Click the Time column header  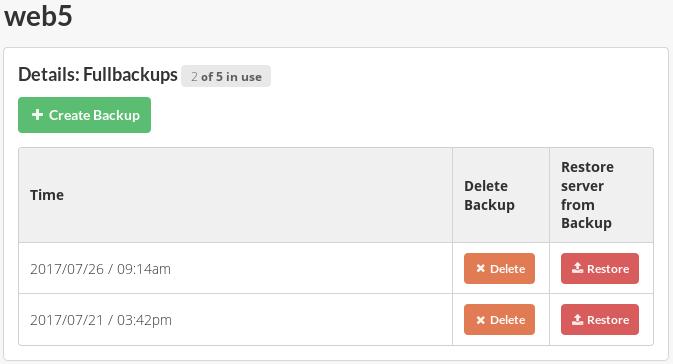coord(47,195)
